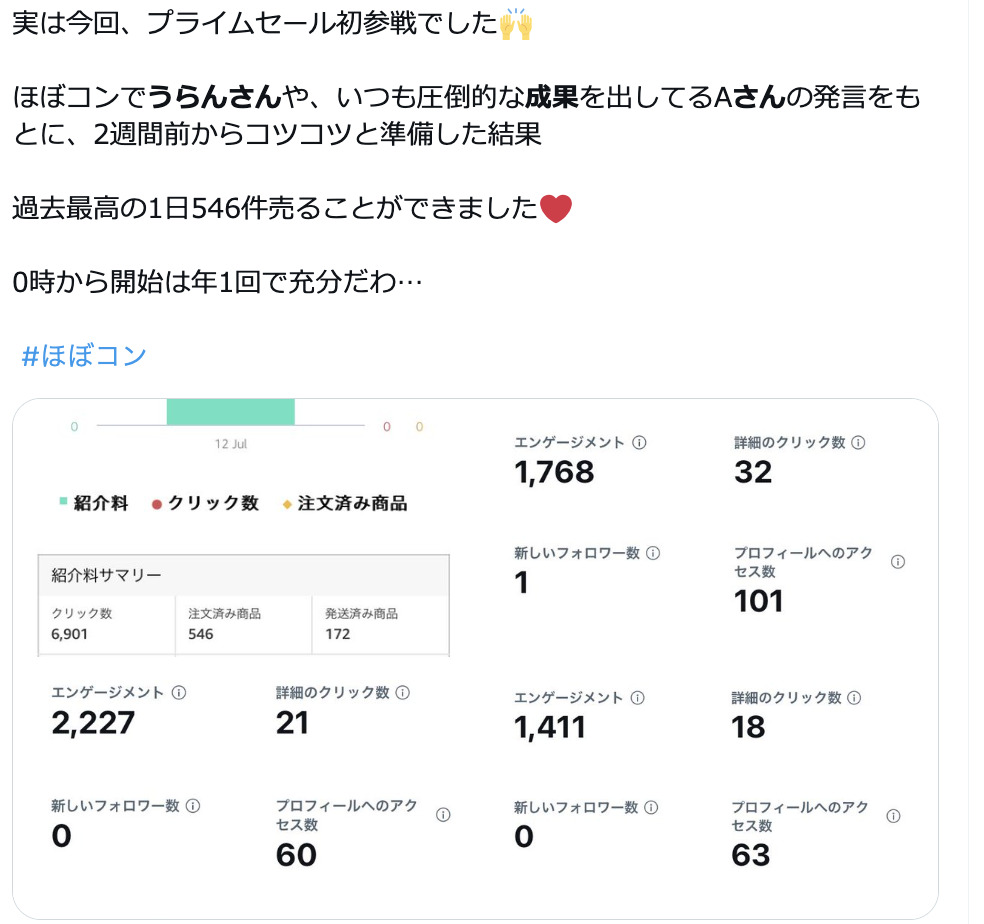Toggle the 紹介料 green legend item
This screenshot has width=984, height=924.
point(94,503)
